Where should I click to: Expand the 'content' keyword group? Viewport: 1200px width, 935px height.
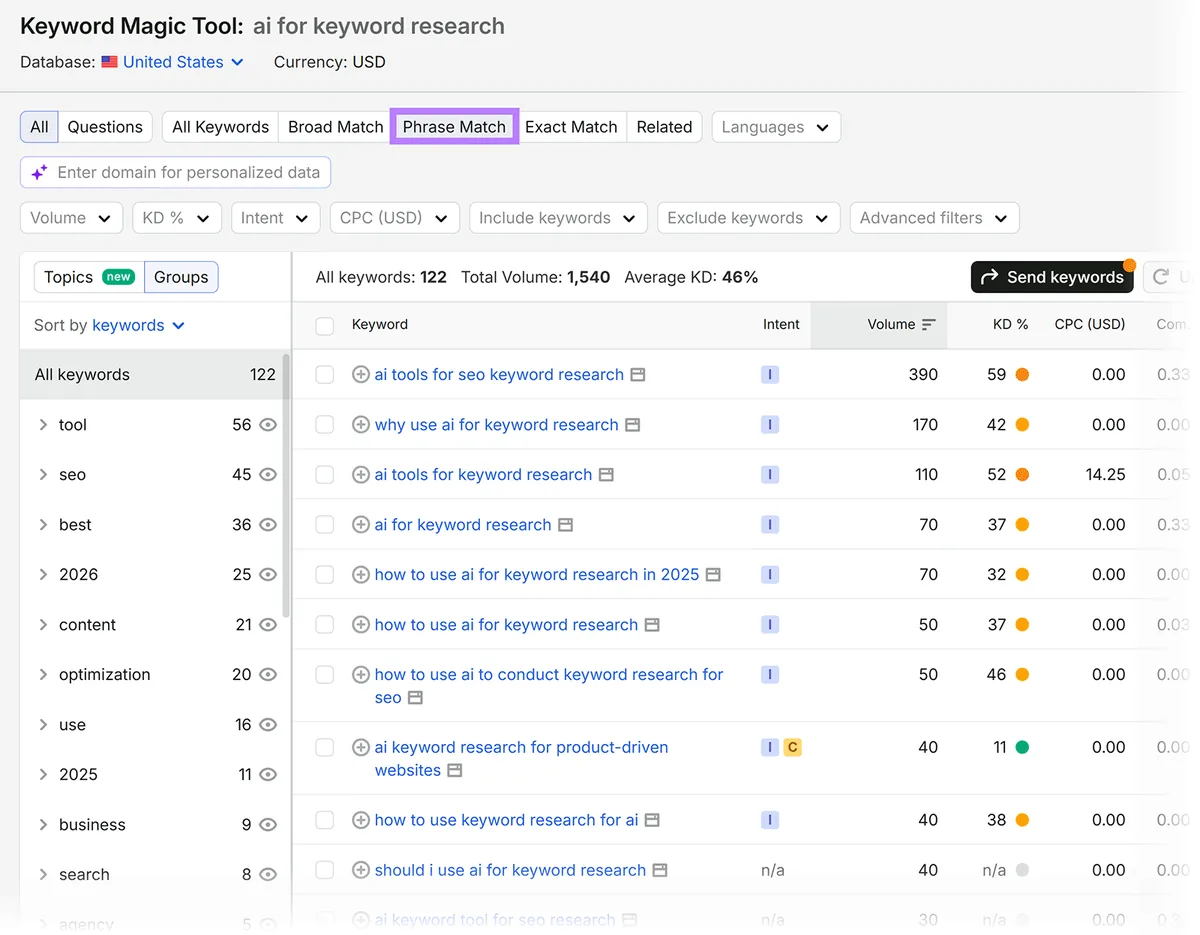43,625
